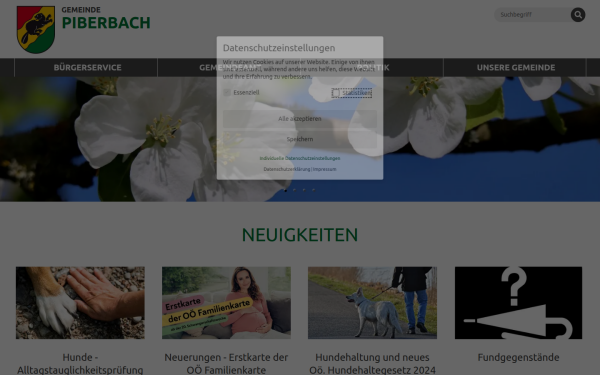Open Neuerungen - Erstkarte der OÖ Familienkarte title
The width and height of the screenshot is (600, 375).
pyautogui.click(x=226, y=364)
